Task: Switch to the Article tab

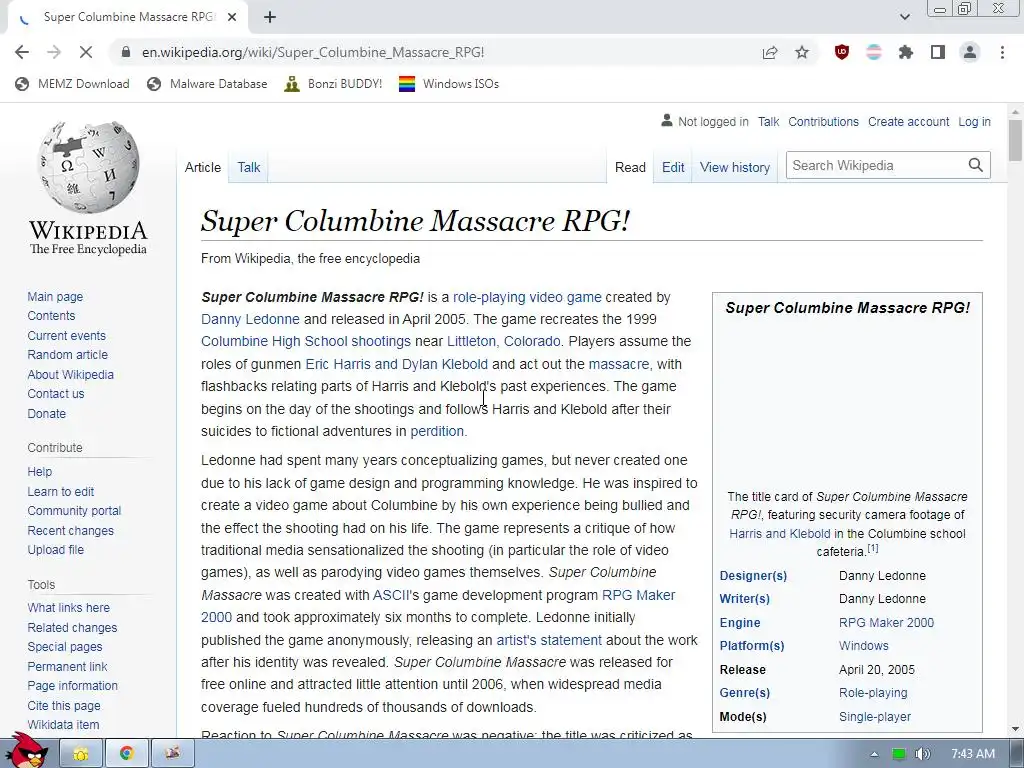Action: coord(202,167)
